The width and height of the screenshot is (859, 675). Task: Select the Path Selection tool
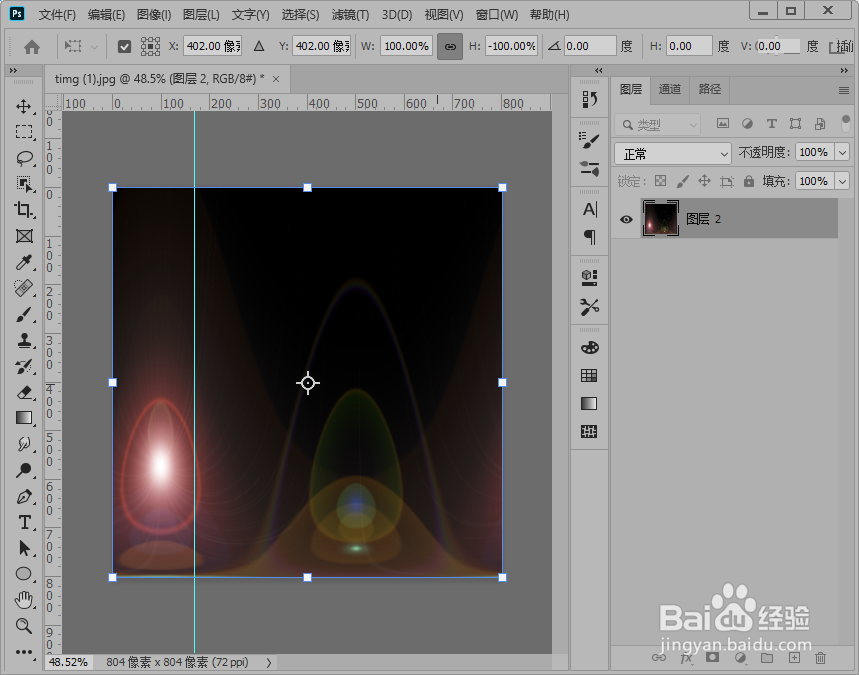24,548
